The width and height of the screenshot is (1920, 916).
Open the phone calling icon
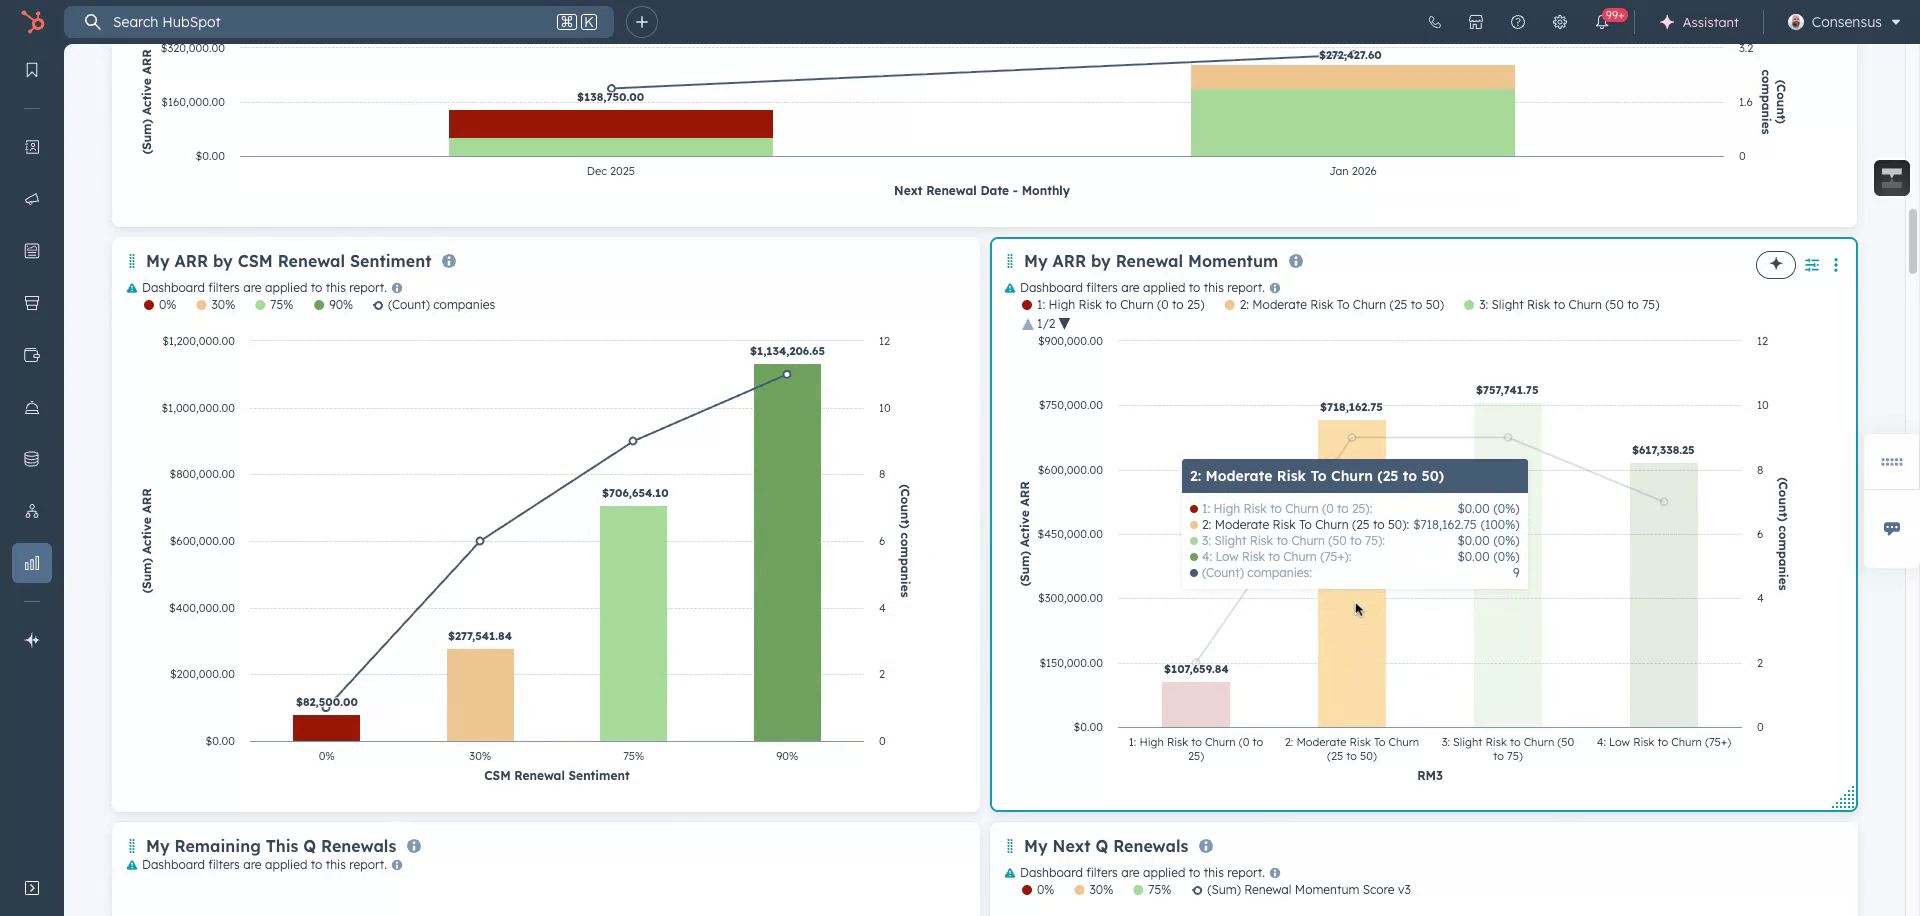point(1435,22)
